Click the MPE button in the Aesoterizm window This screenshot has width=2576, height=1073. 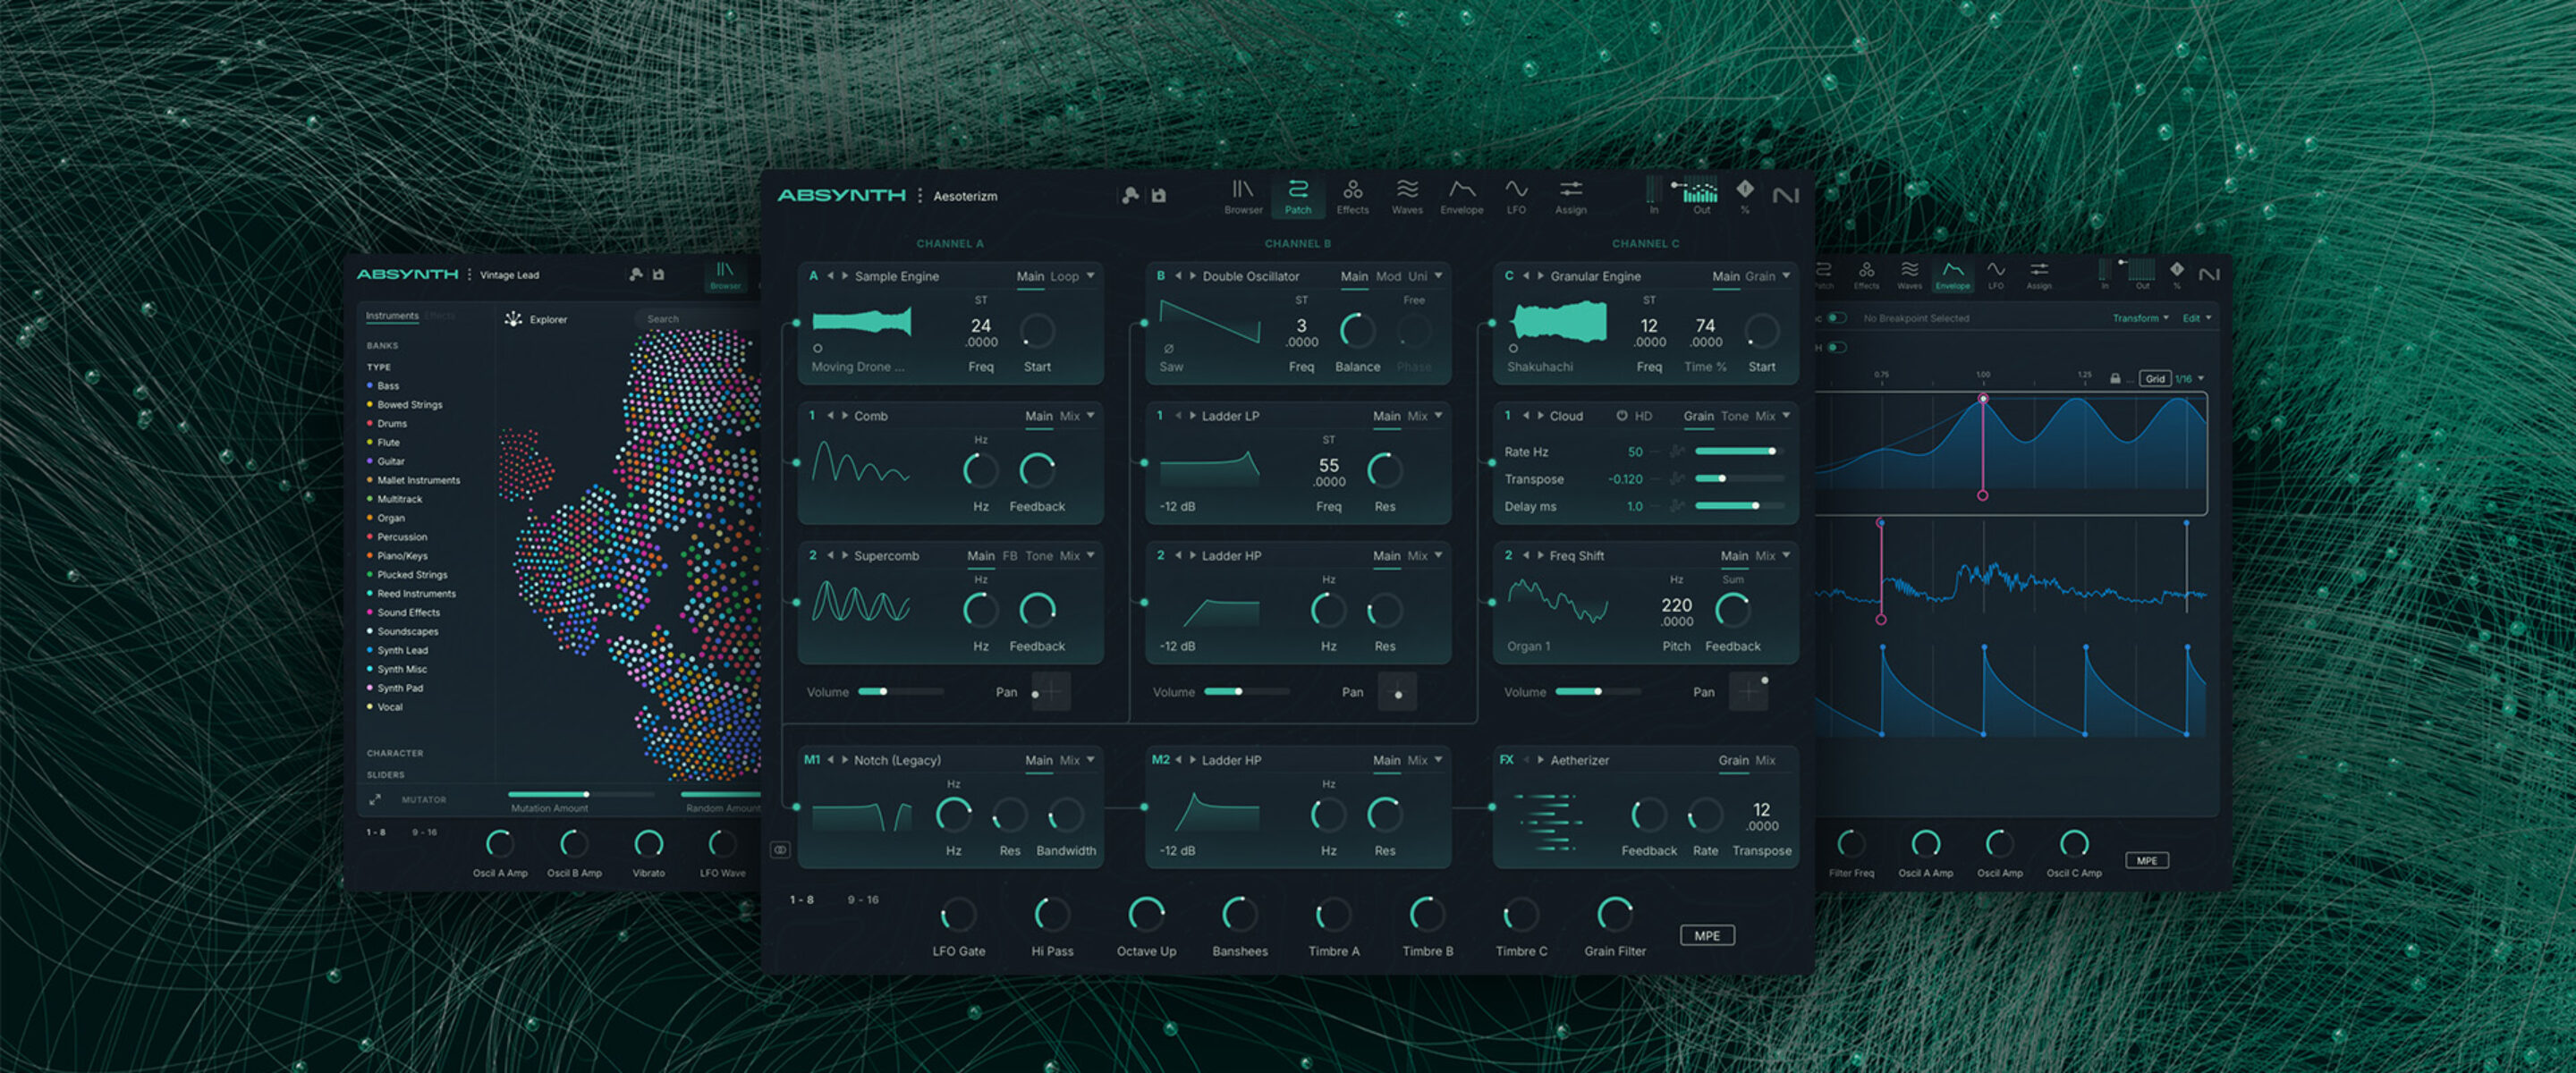[x=1707, y=936]
